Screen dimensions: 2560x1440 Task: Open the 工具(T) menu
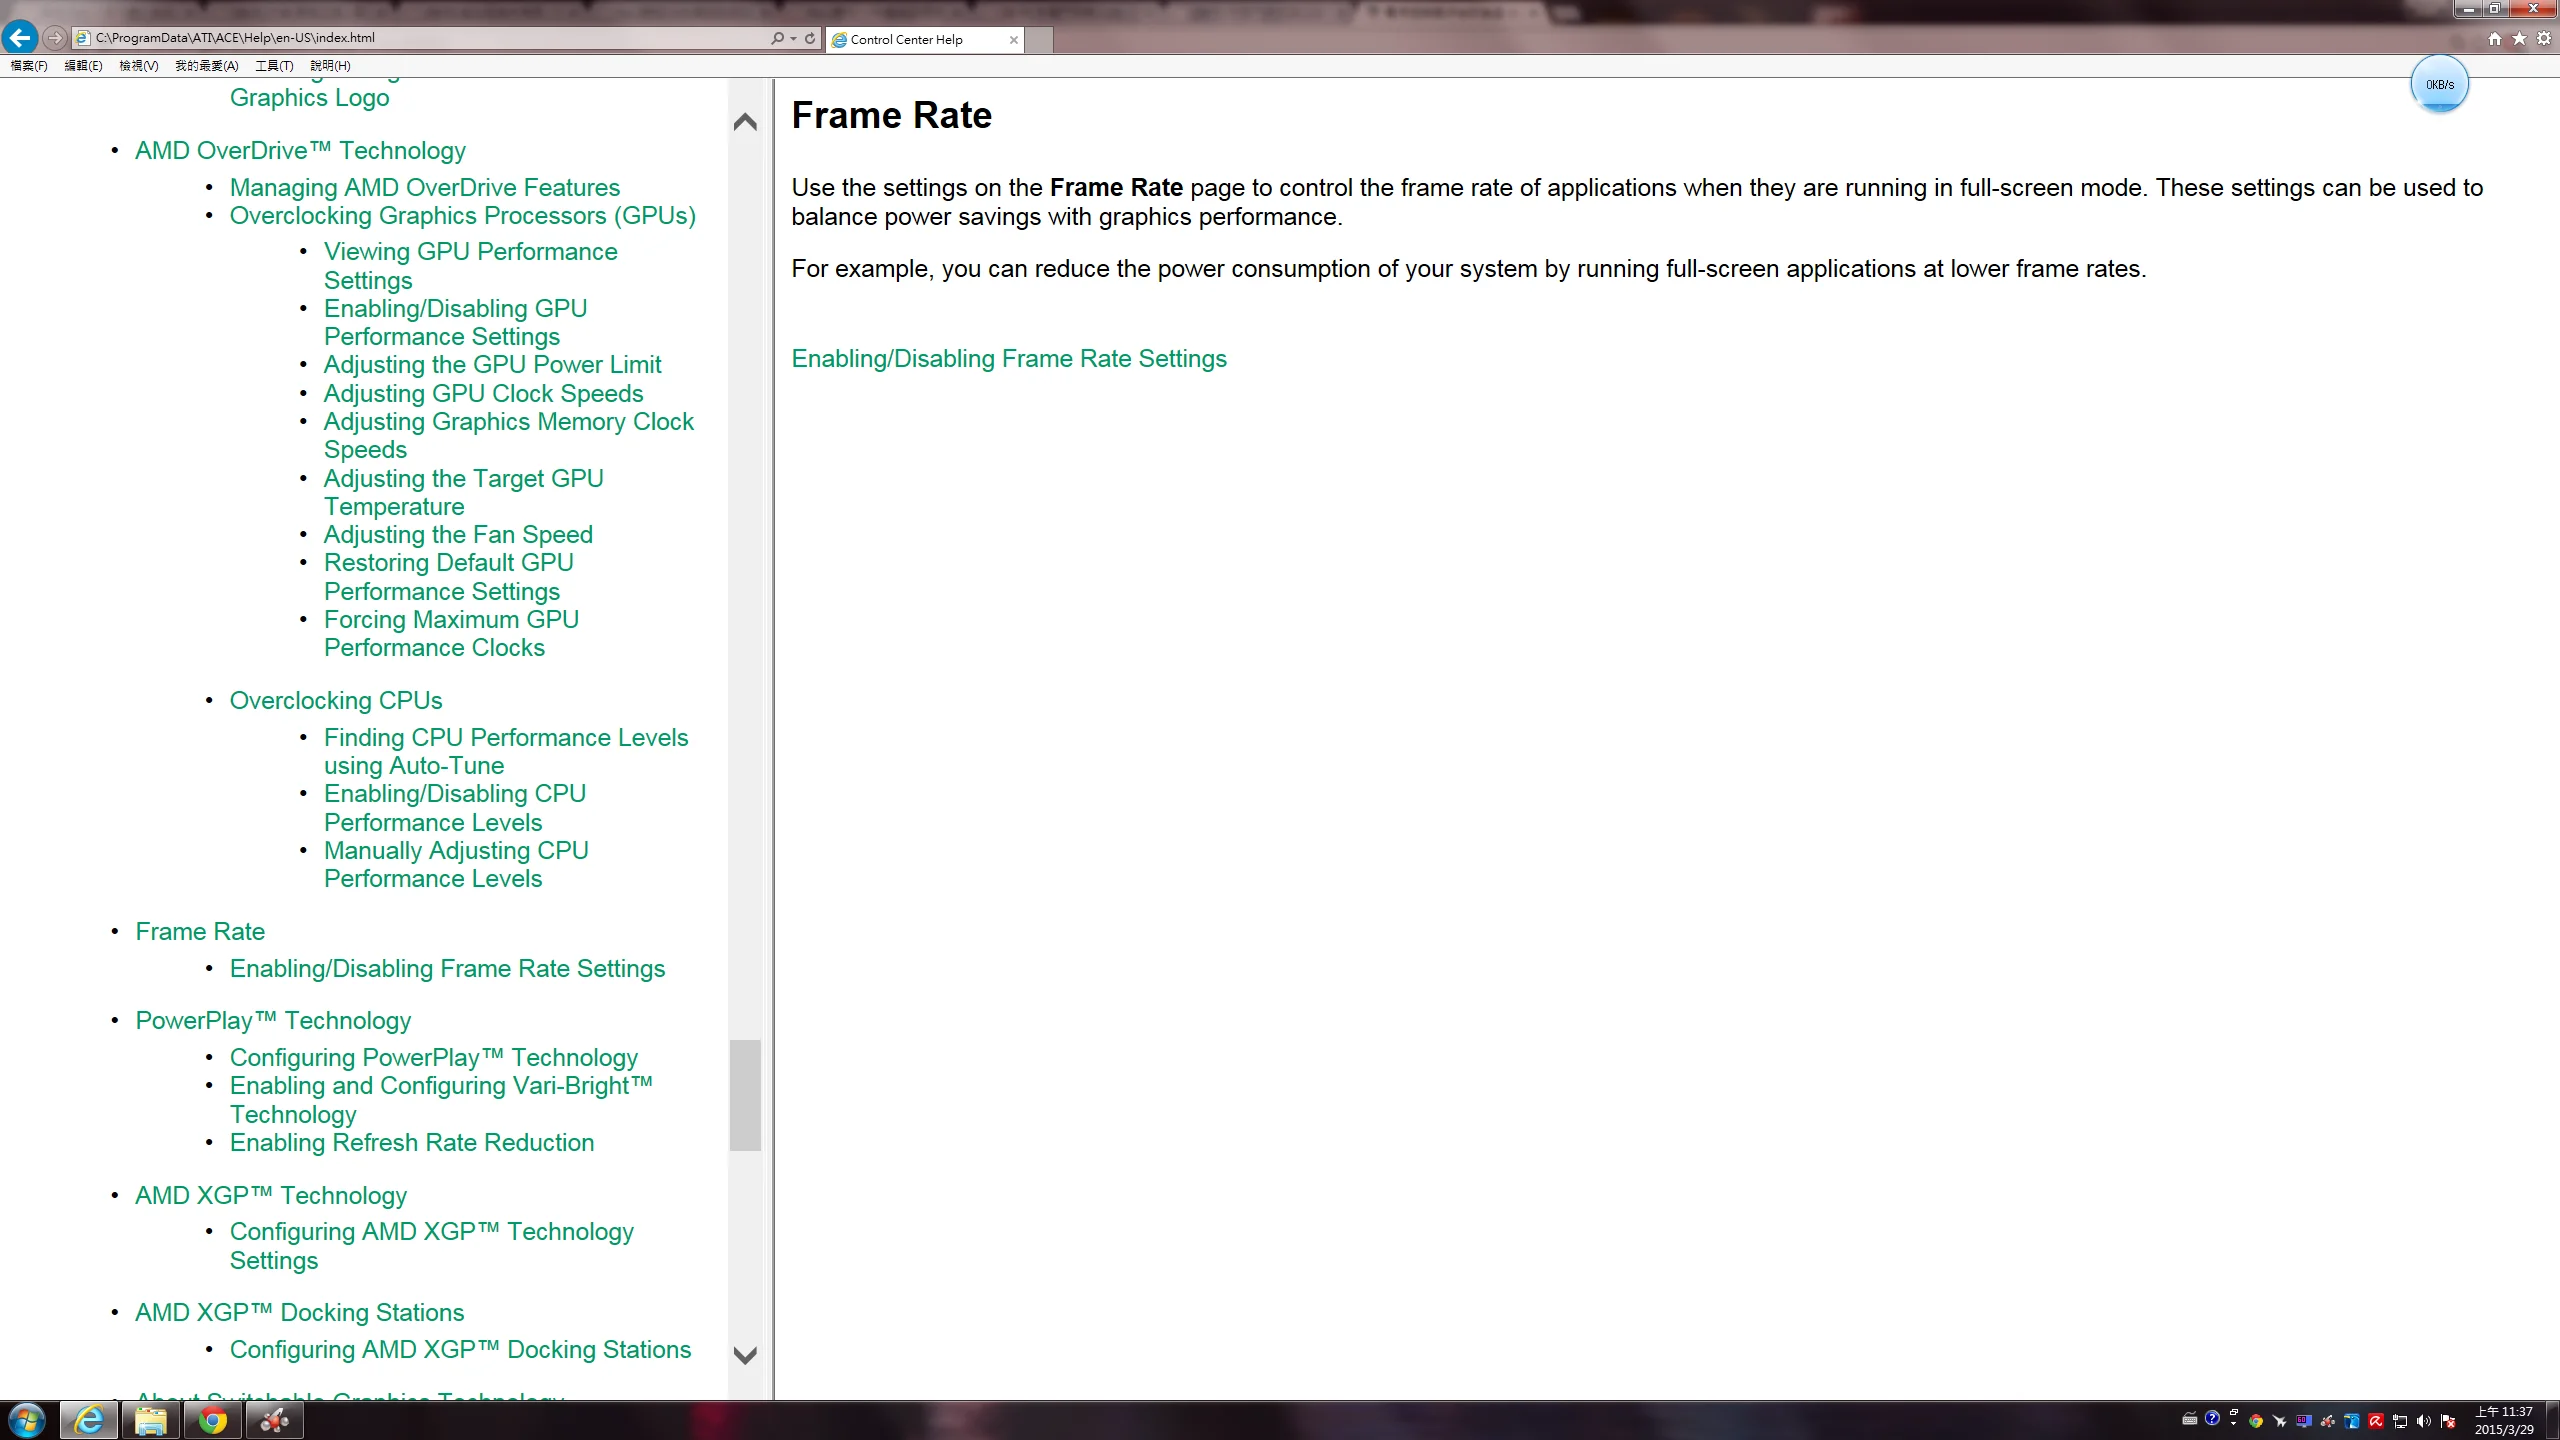pos(274,65)
